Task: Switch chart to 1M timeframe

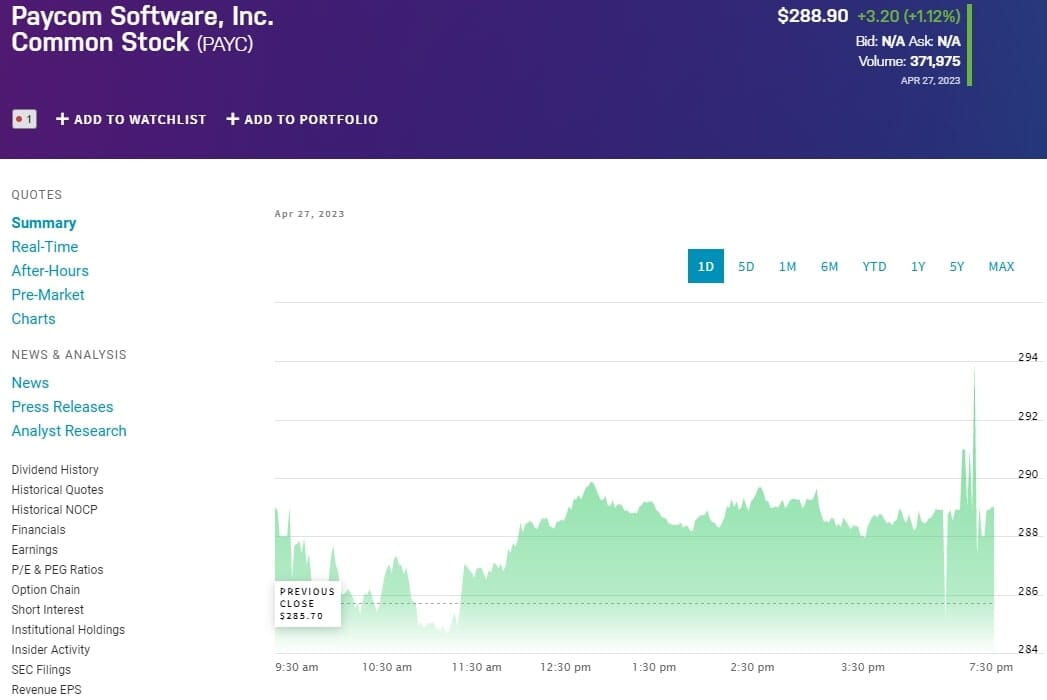Action: 787,266
